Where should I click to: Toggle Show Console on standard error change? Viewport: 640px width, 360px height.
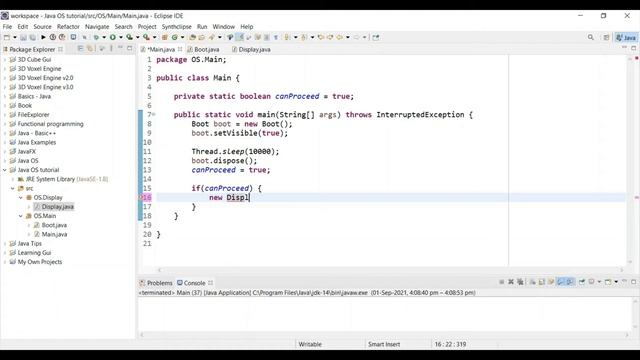click(570, 282)
